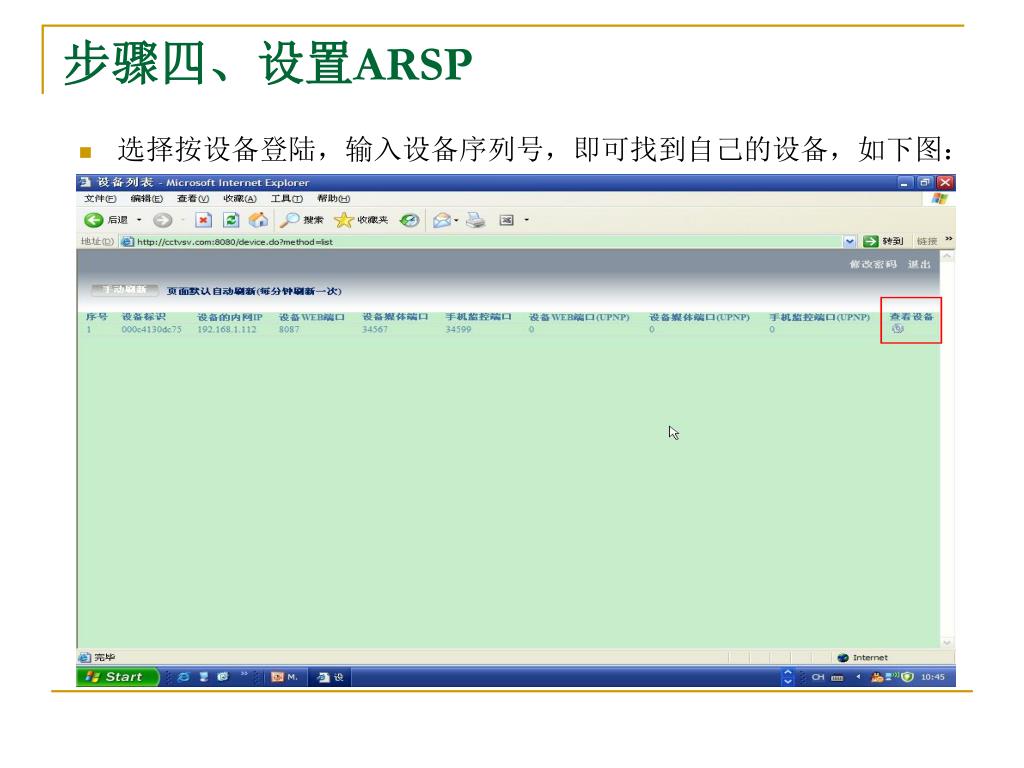The width and height of the screenshot is (1024, 768).
Task: Click the 设备WEB端口(UPNP) column header
Action: pos(579,317)
